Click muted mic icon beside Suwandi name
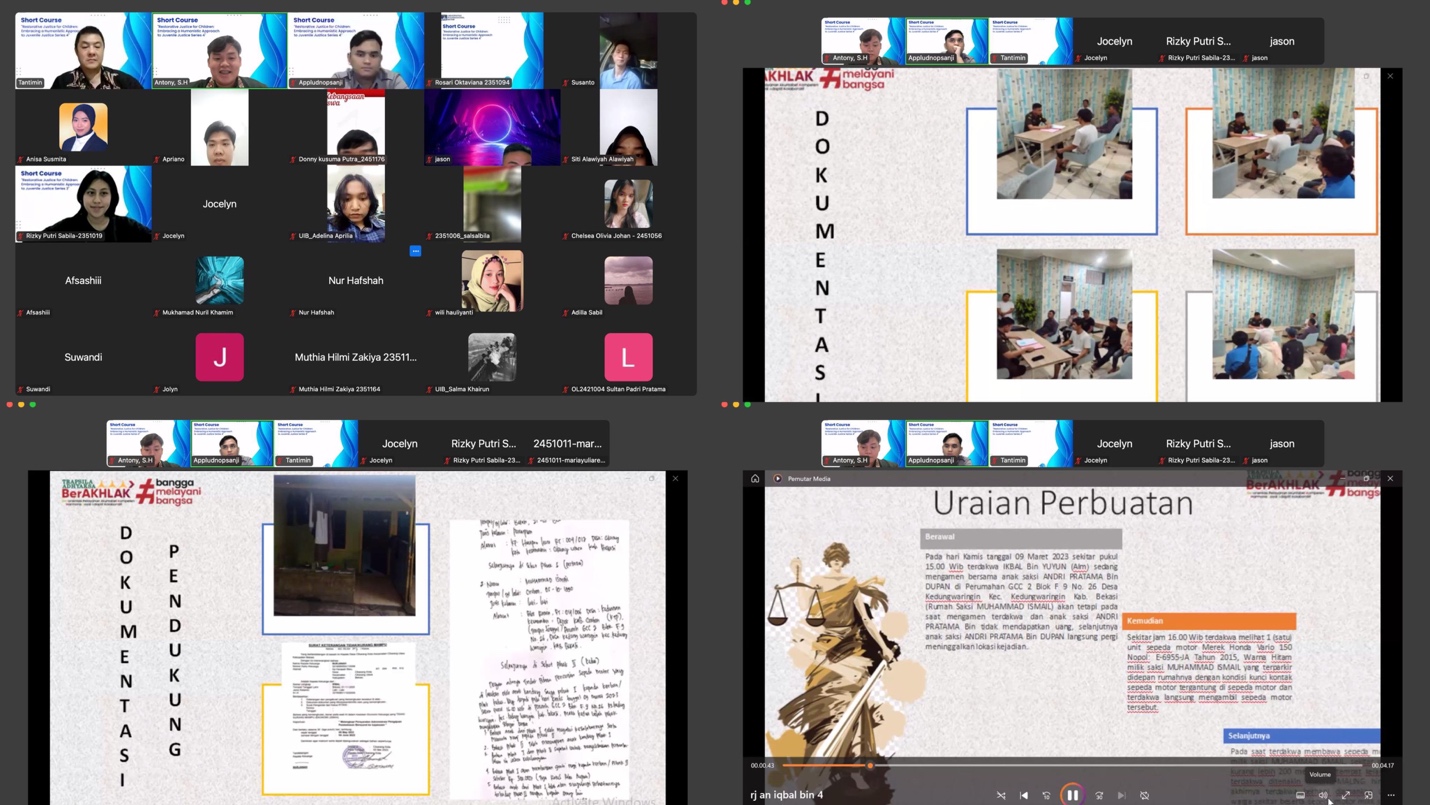 (21, 389)
